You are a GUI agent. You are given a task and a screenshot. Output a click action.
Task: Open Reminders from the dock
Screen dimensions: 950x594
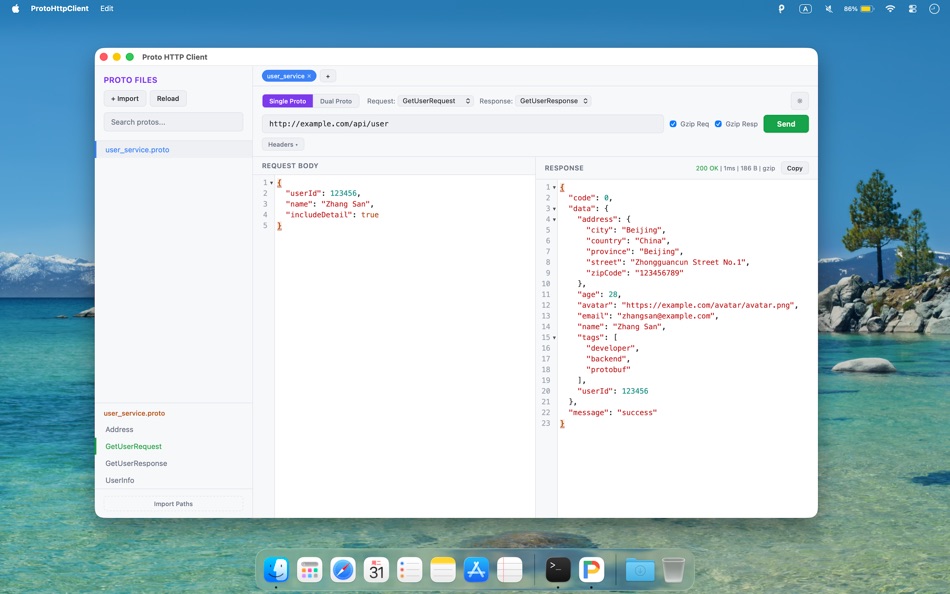pyautogui.click(x=410, y=570)
